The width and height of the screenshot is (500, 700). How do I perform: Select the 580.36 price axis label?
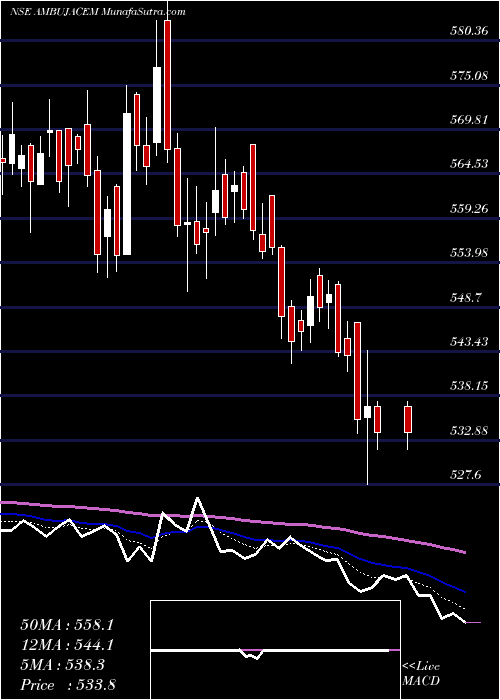click(x=467, y=31)
